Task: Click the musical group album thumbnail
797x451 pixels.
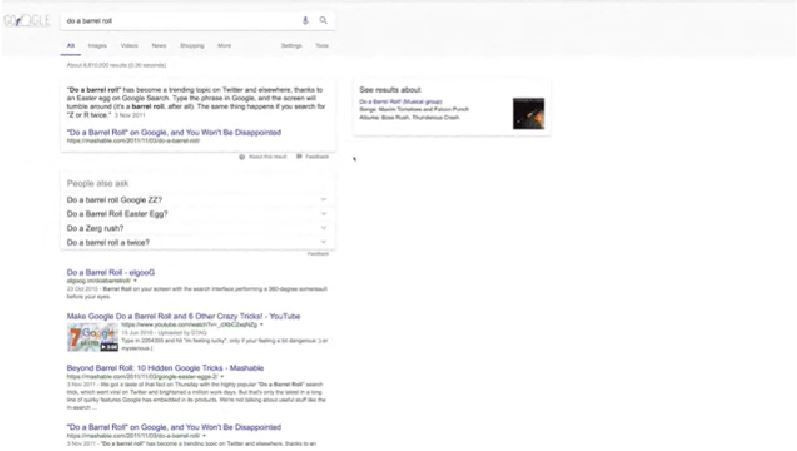Action: (x=528, y=113)
